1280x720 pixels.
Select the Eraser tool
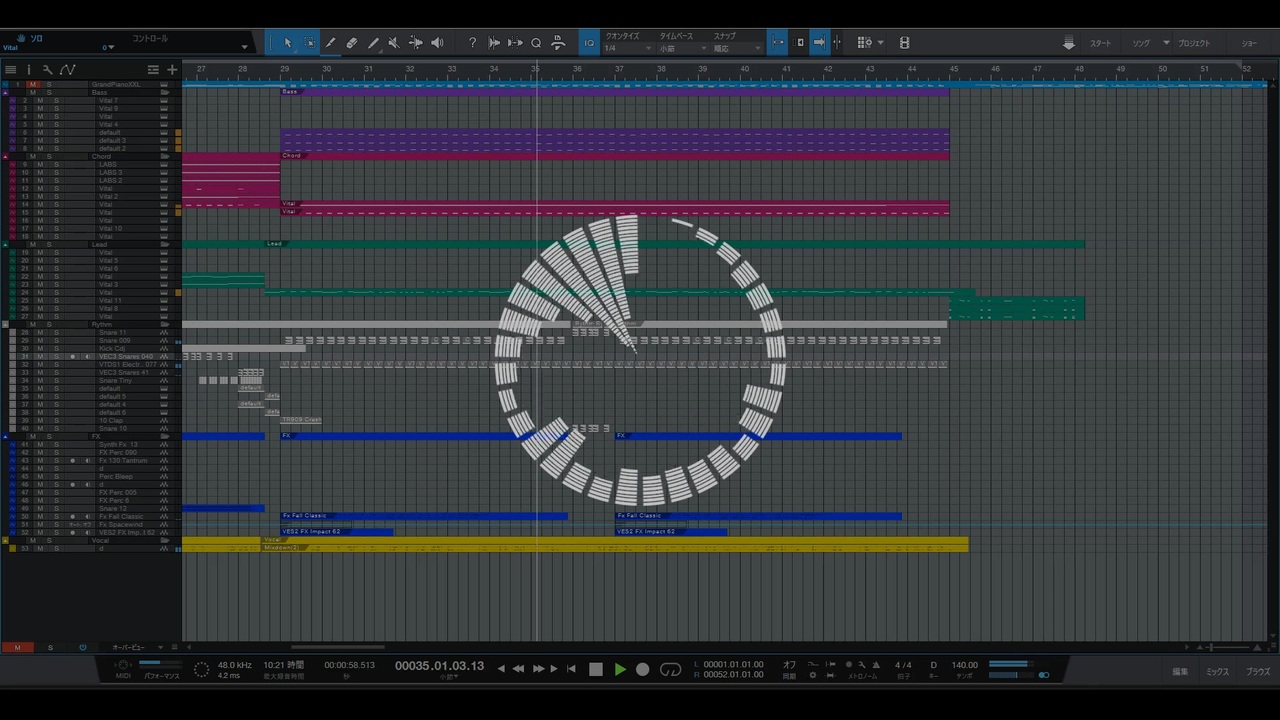[351, 43]
